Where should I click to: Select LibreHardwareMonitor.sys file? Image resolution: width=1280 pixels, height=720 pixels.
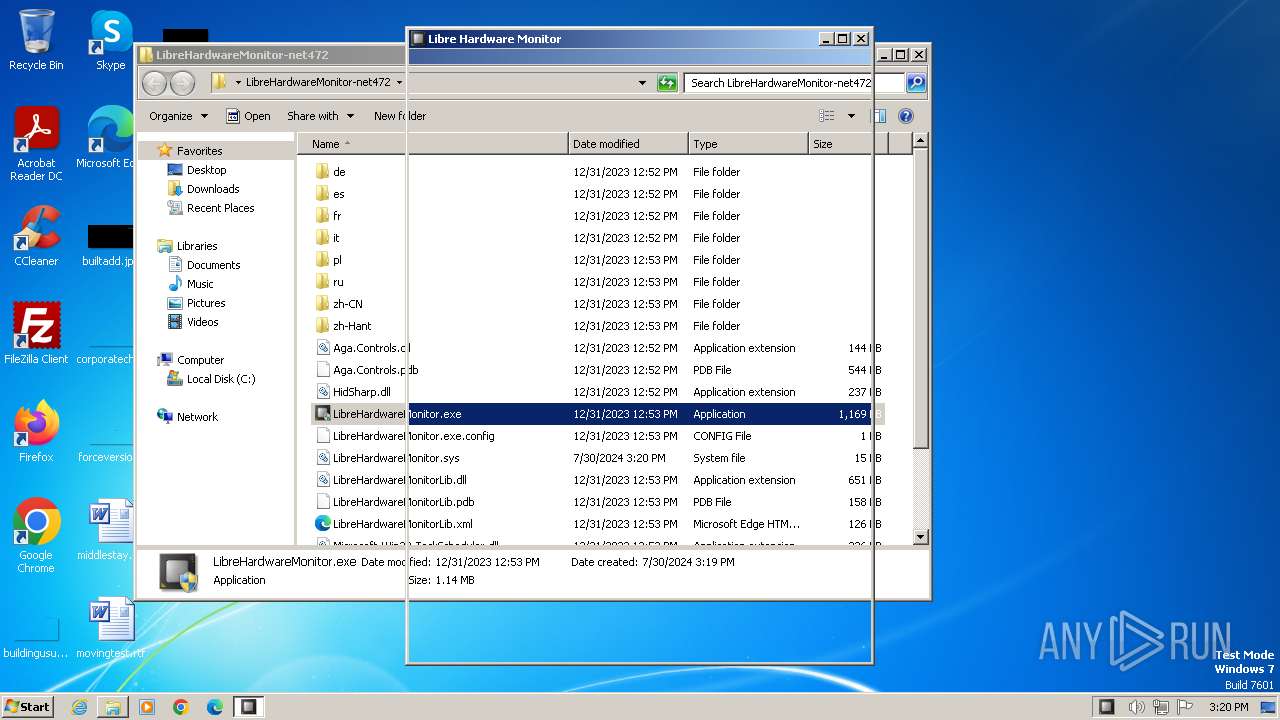pos(387,458)
